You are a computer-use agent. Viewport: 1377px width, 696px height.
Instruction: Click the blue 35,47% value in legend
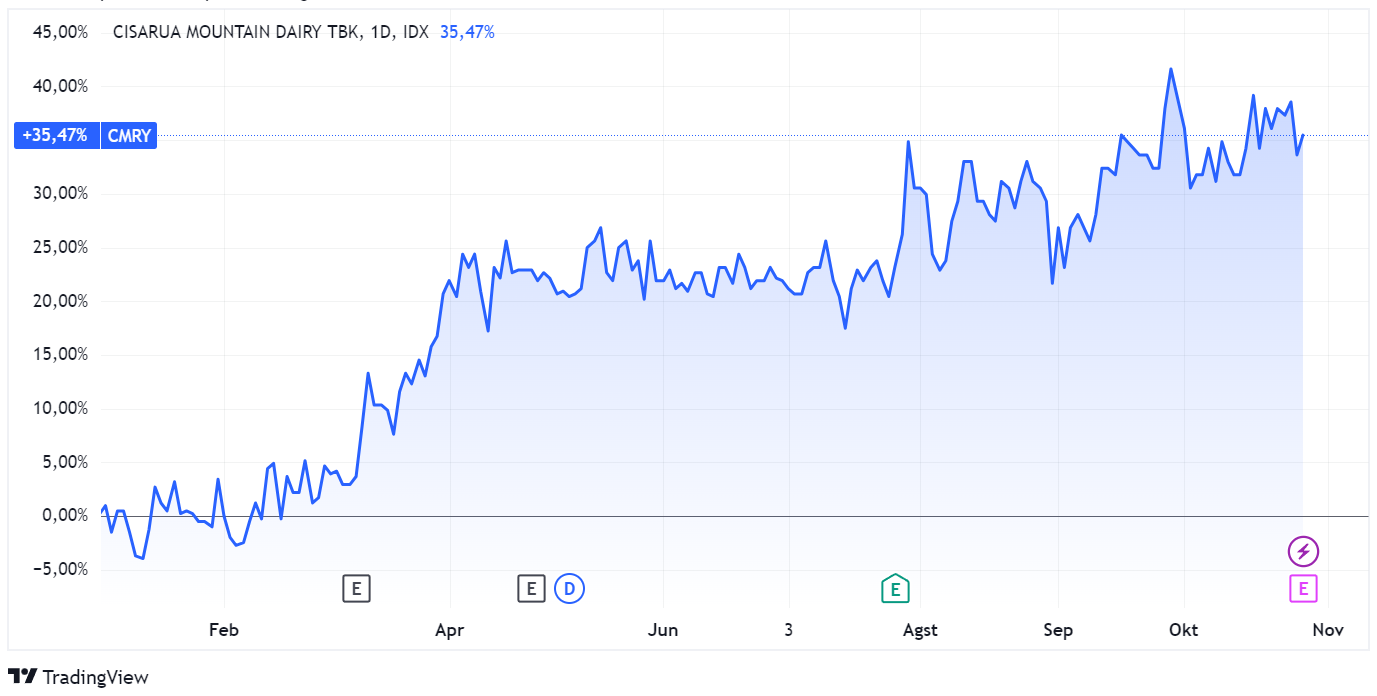click(467, 32)
